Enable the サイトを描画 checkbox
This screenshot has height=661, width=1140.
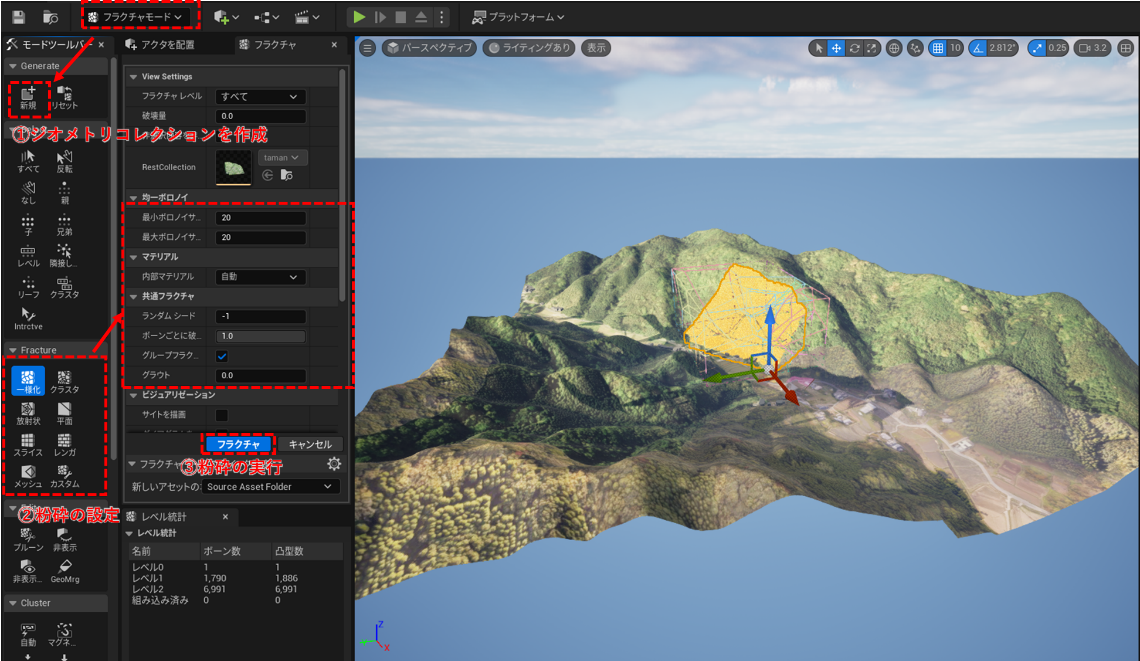coord(222,414)
